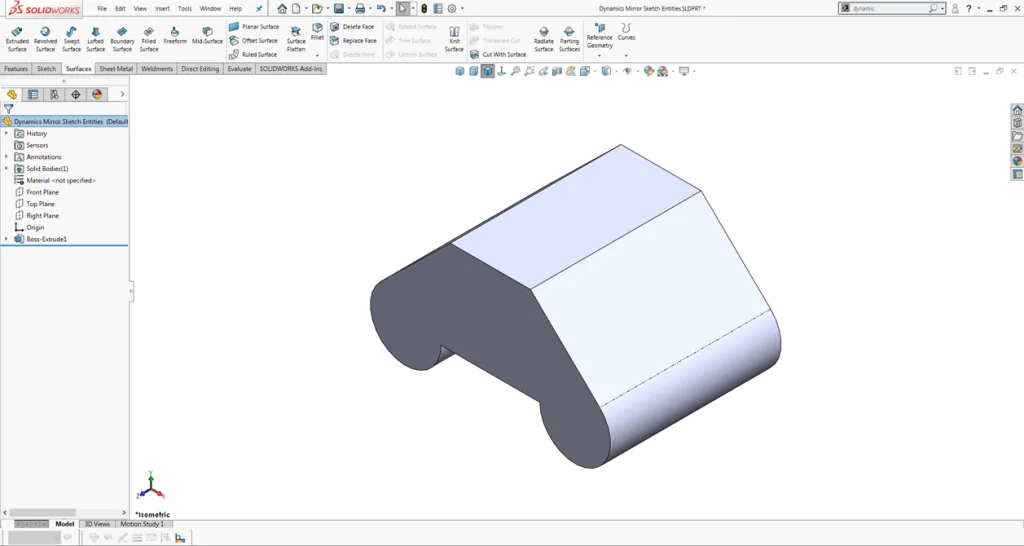Select the Mid-Surface tool

click(x=207, y=35)
